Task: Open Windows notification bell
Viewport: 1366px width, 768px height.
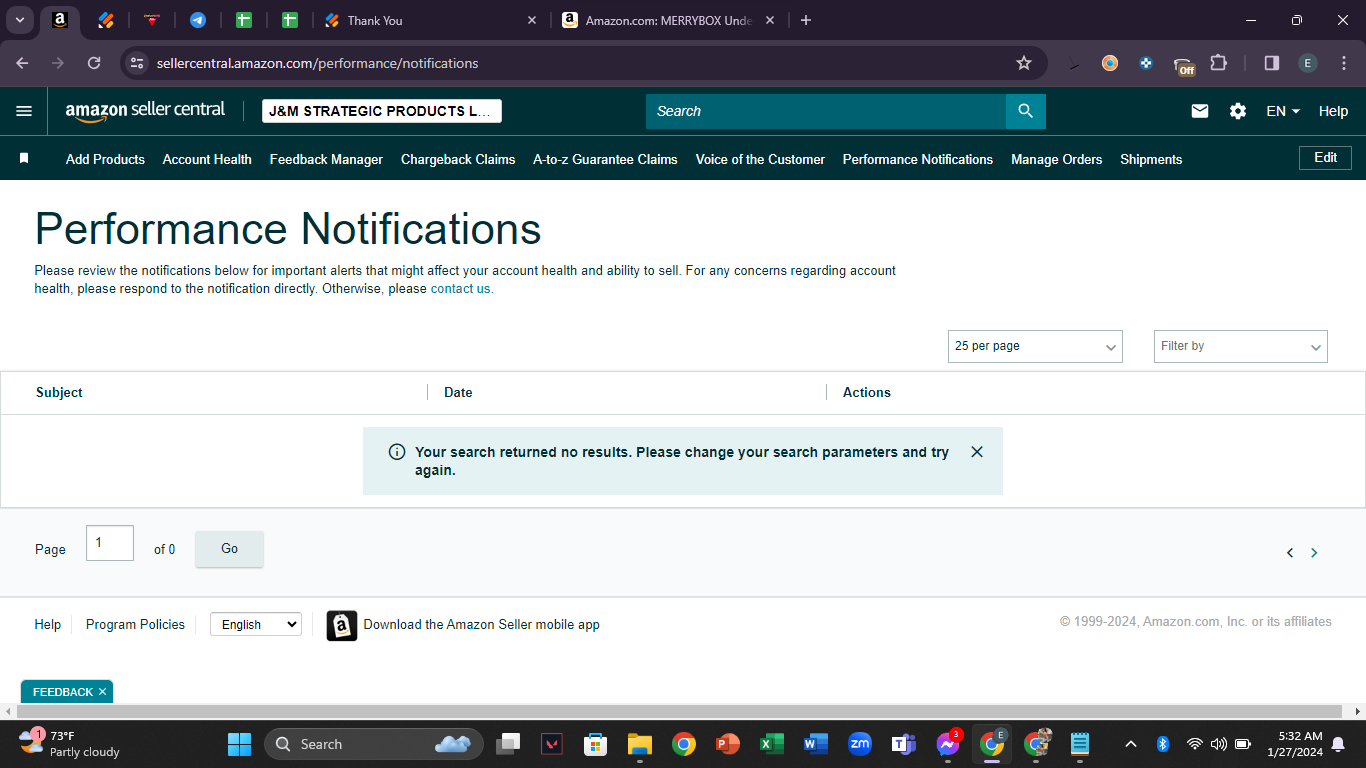Action: 1340,744
